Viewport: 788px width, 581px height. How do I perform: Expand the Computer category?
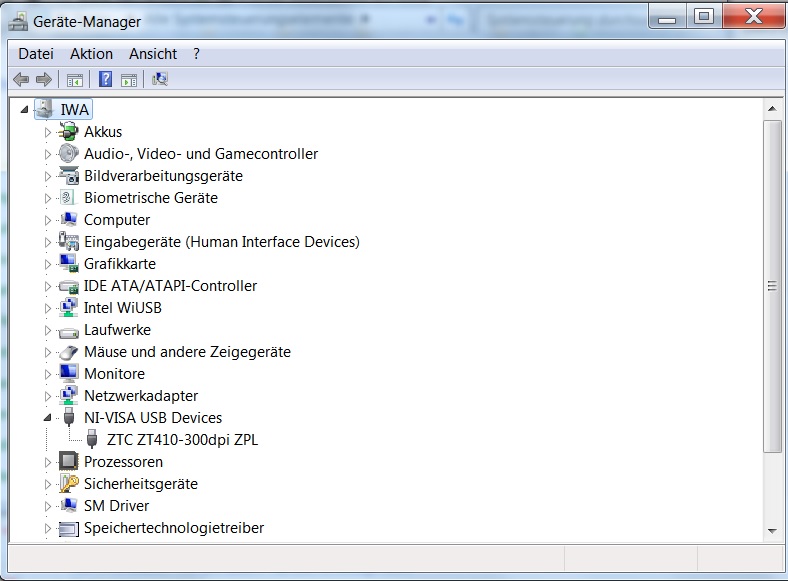48,220
